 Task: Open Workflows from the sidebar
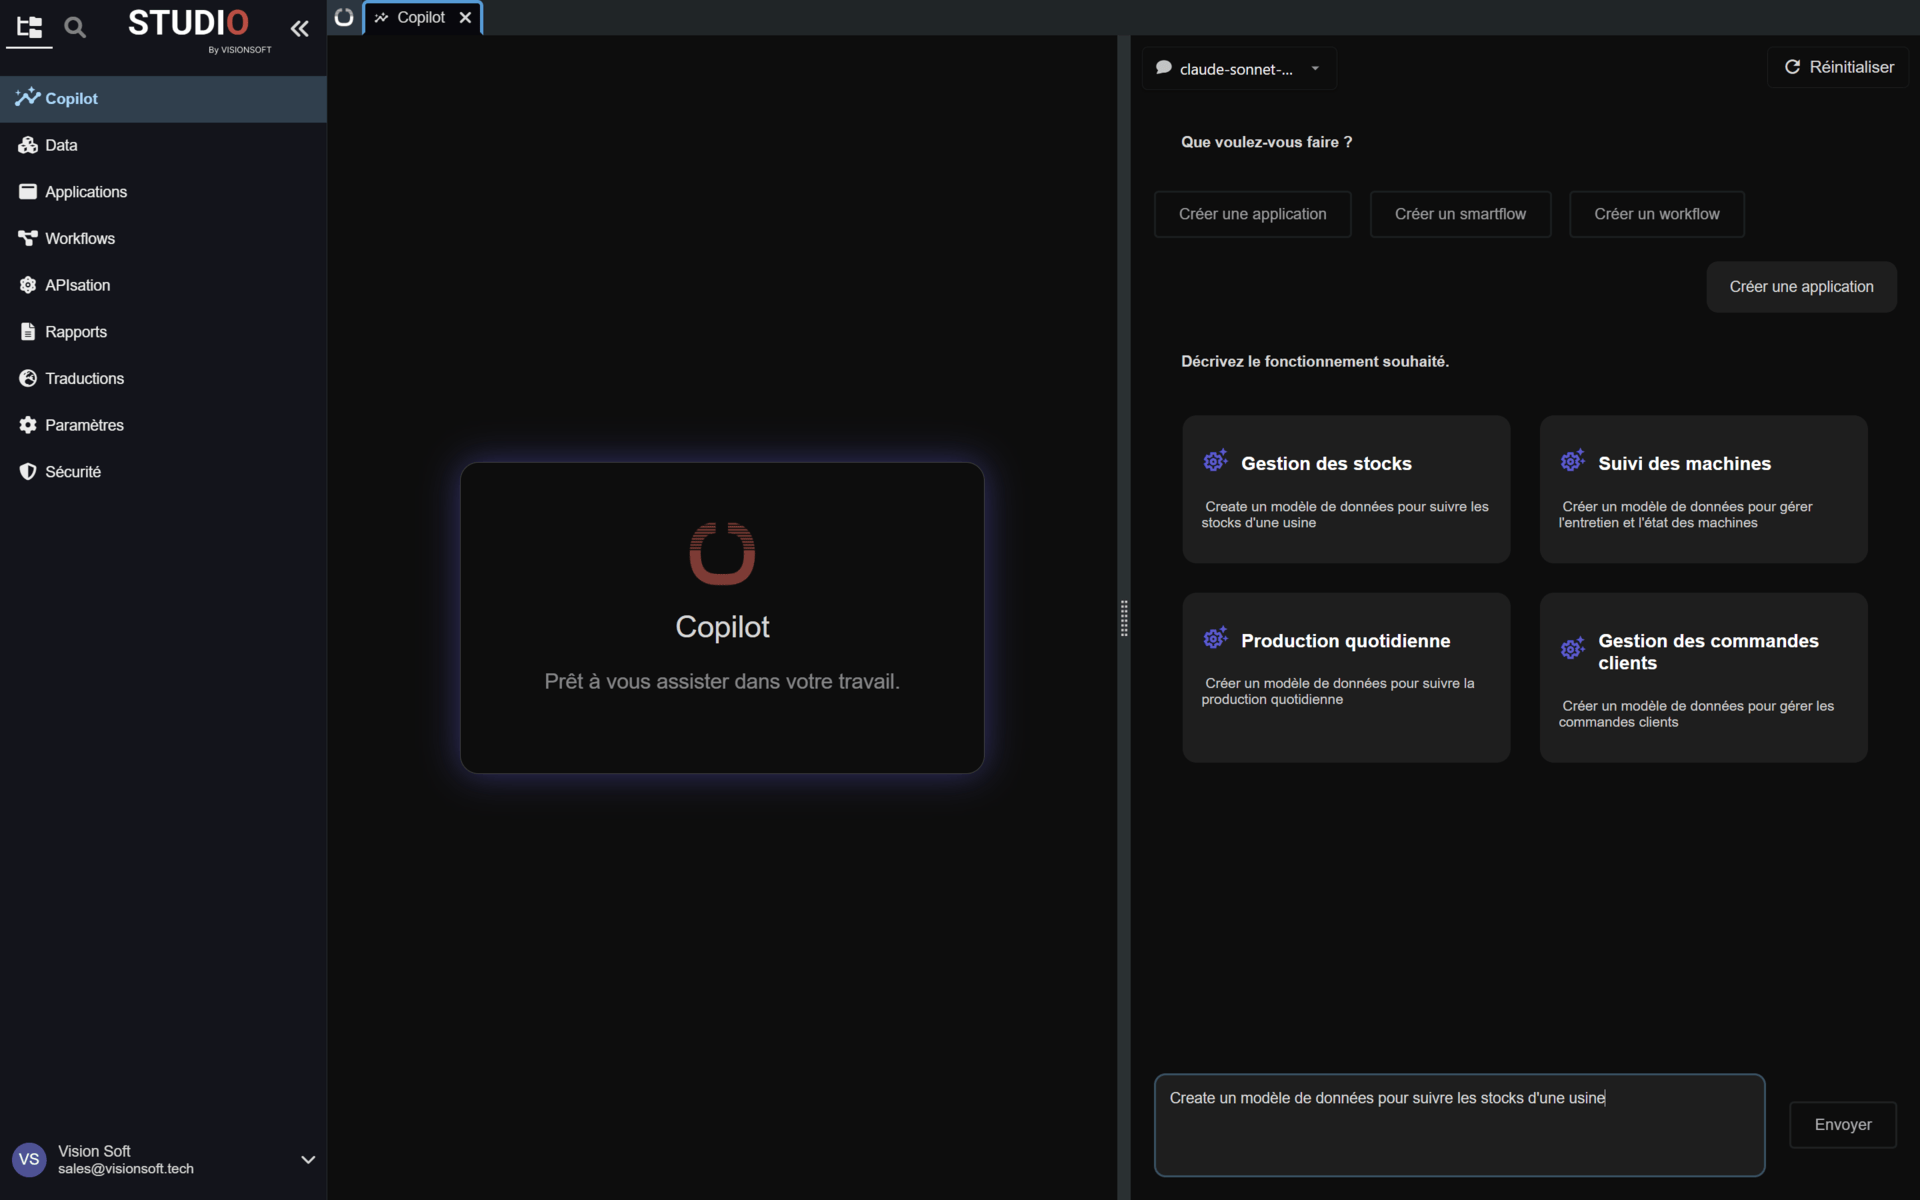79,238
